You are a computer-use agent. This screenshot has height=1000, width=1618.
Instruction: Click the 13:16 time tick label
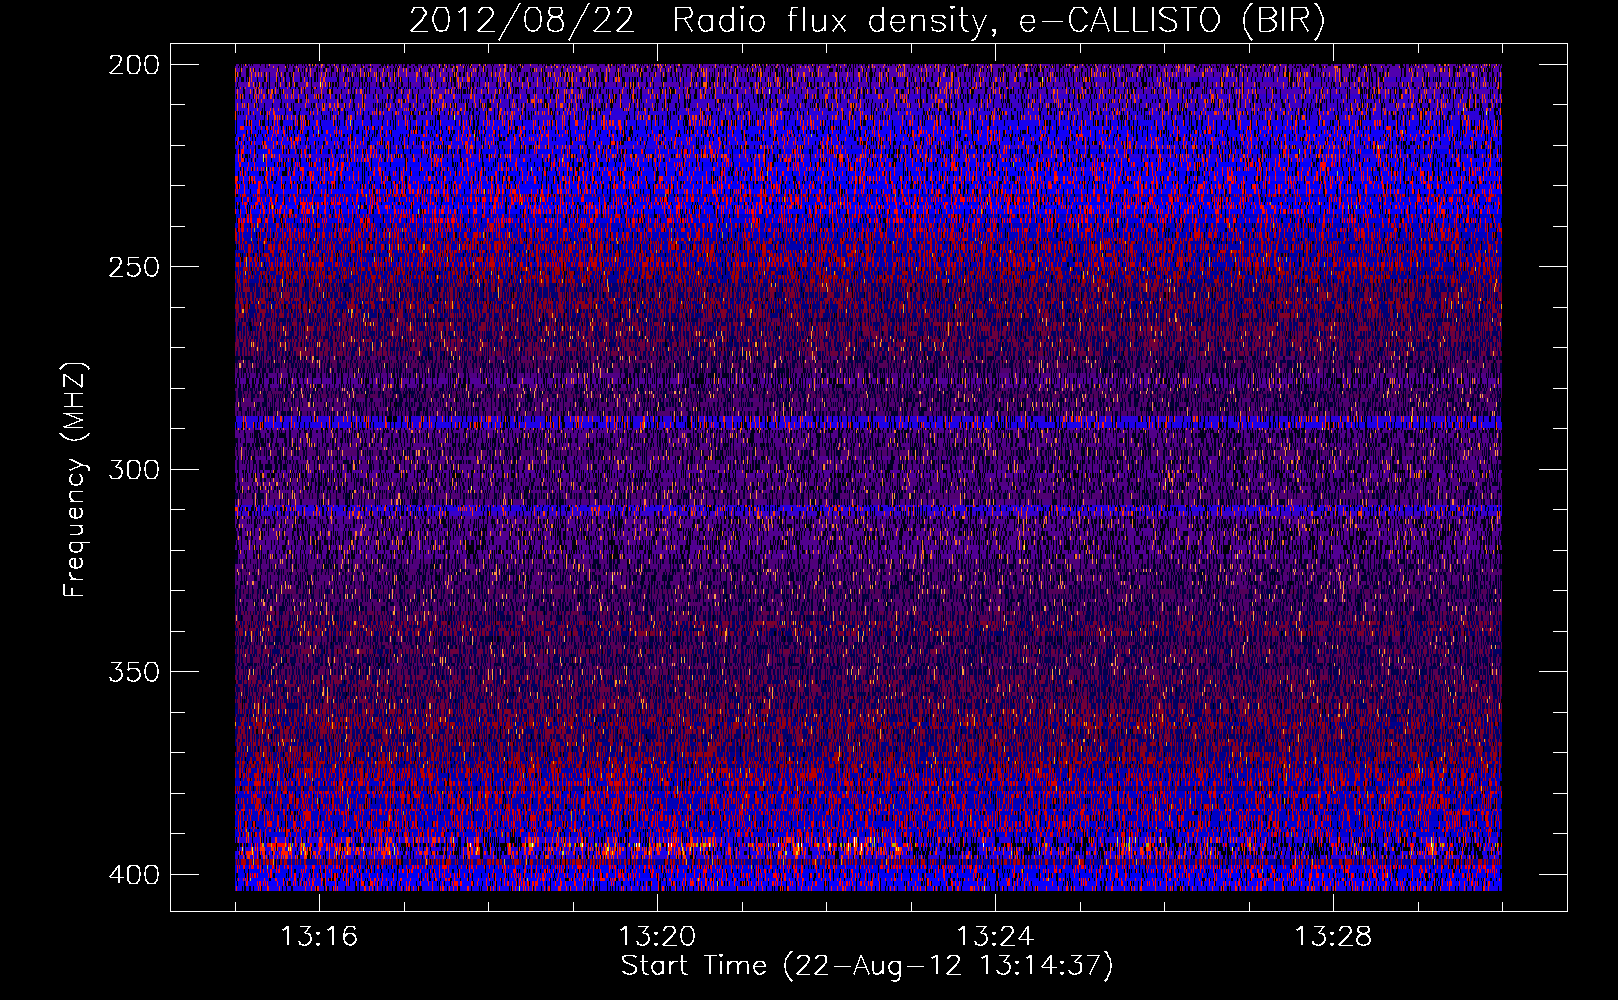point(319,936)
